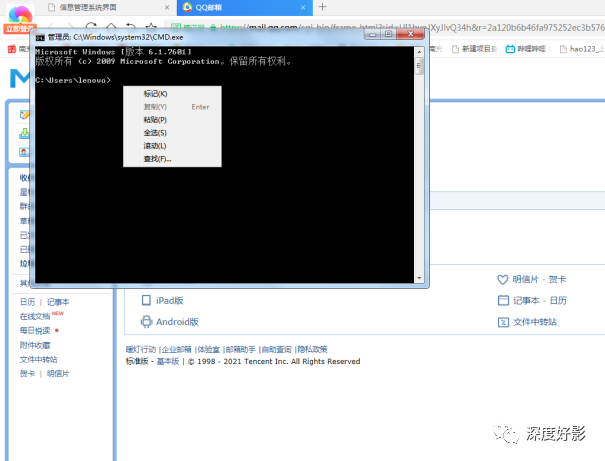Open the 企业邮箱 footer link
Image resolution: width=605 pixels, height=461 pixels.
[176, 349]
